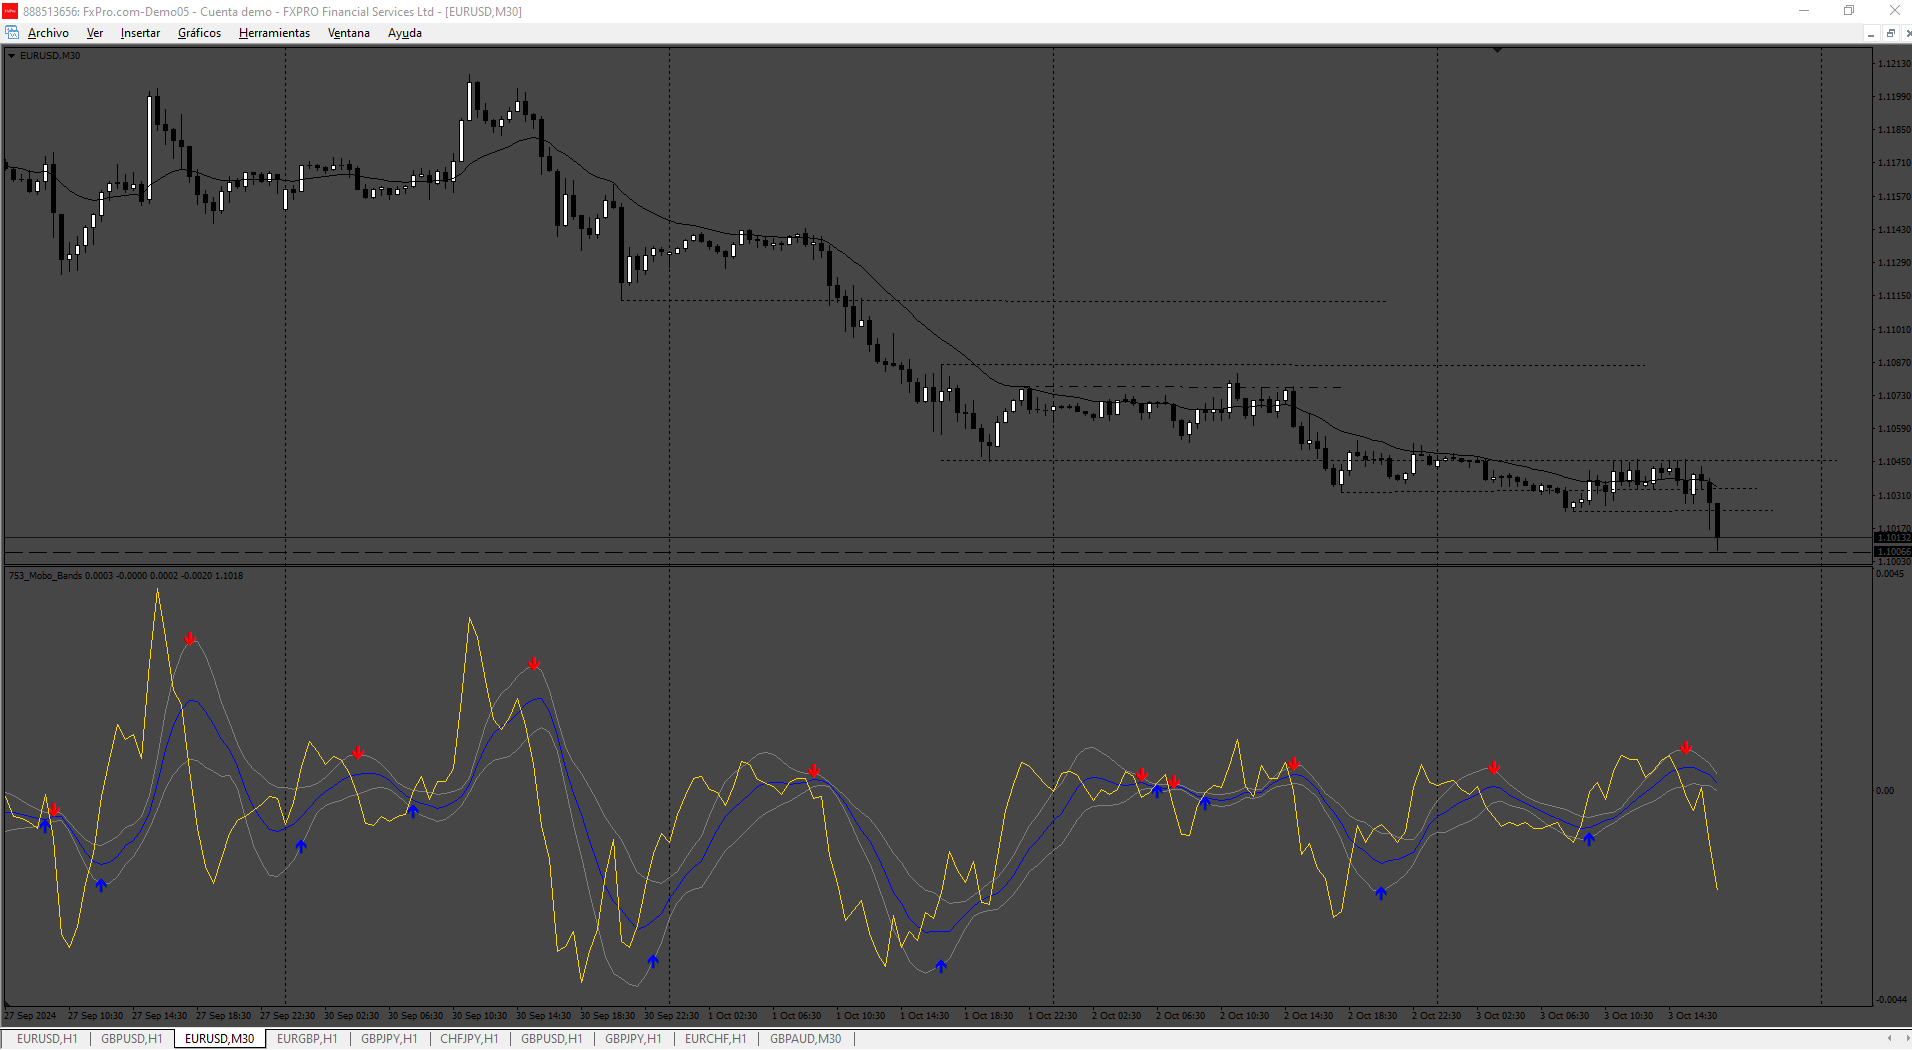Click the 27 Sep 2024 time label
This screenshot has height=1050, width=1912.
tap(31, 1016)
